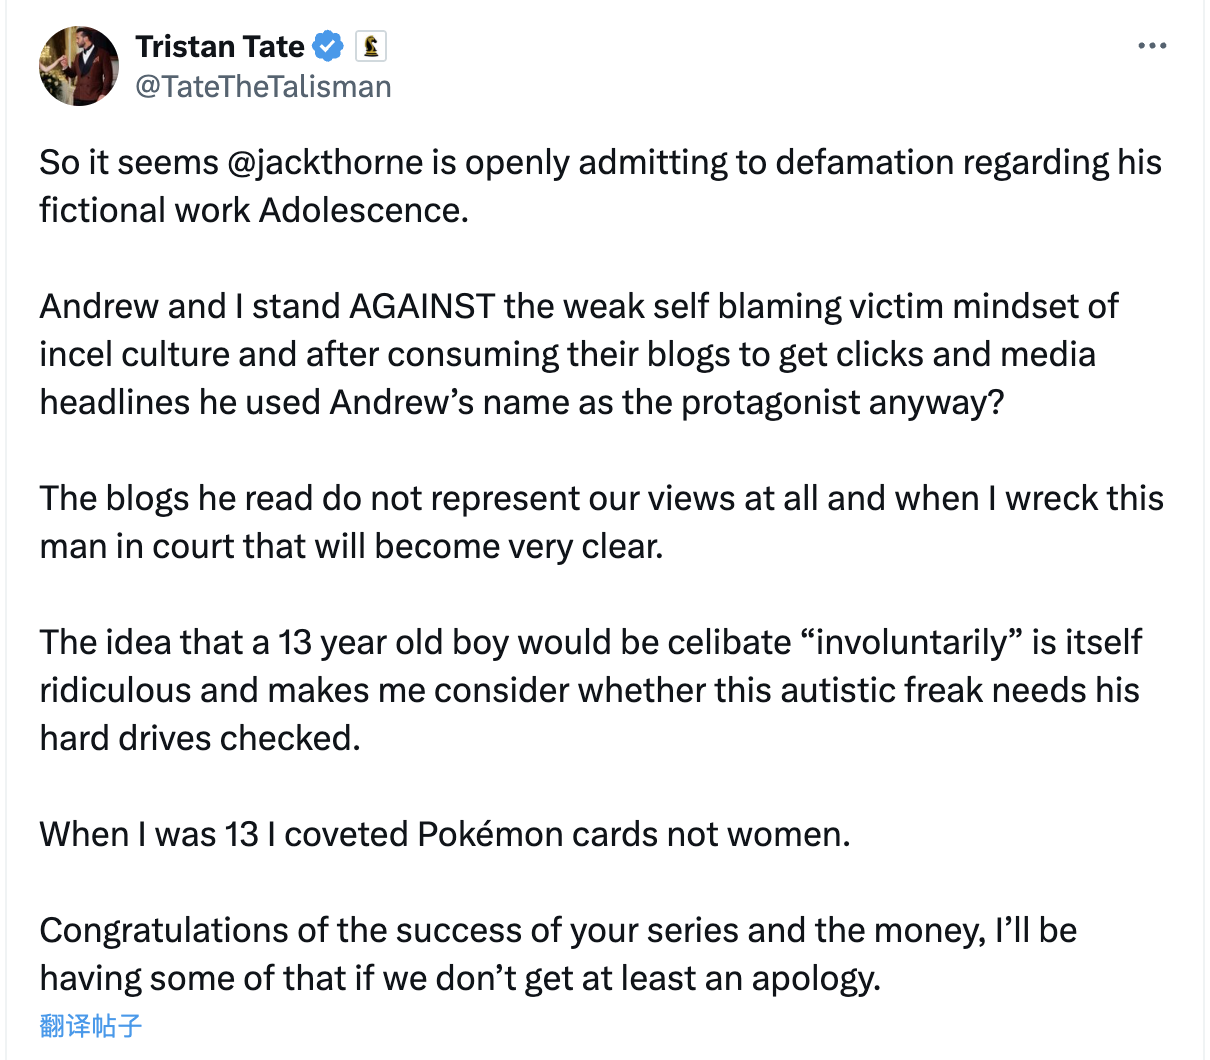Click the 翻译帖子 translate post link
The image size is (1210, 1060).
pyautogui.click(x=91, y=1025)
